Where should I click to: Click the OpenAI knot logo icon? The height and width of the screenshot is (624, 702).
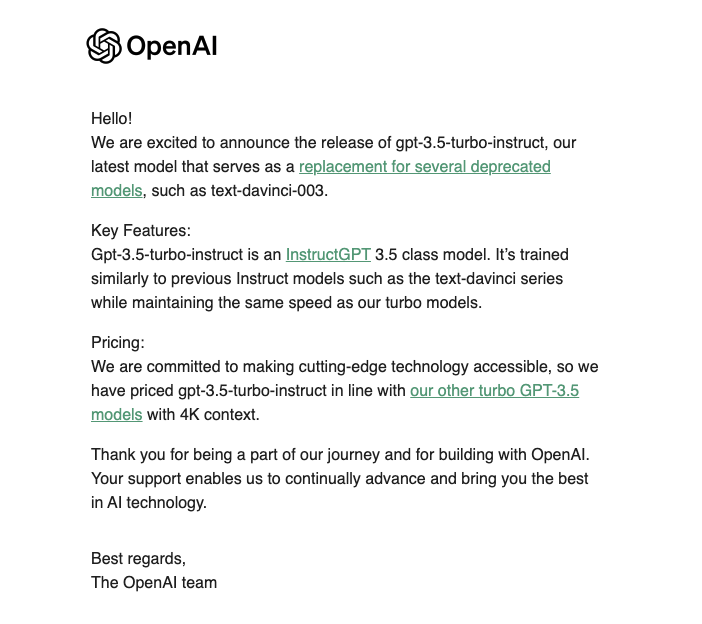(103, 46)
